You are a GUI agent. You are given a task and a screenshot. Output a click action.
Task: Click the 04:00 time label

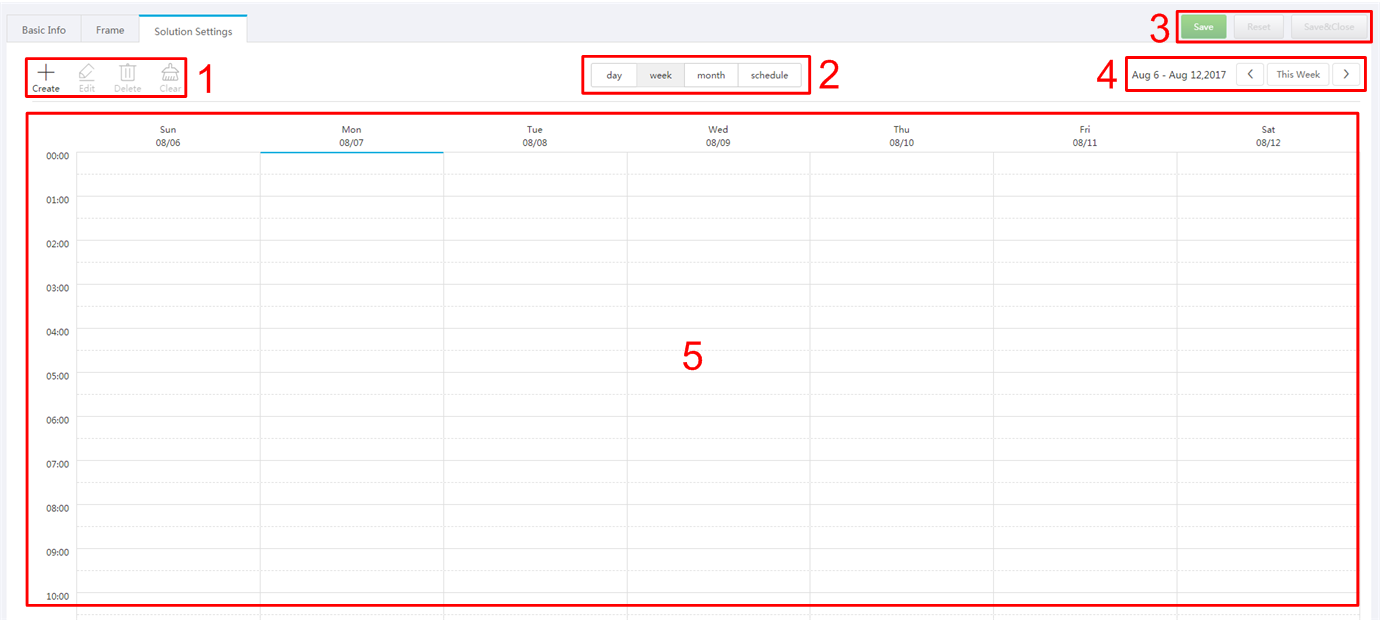pyautogui.click(x=58, y=332)
